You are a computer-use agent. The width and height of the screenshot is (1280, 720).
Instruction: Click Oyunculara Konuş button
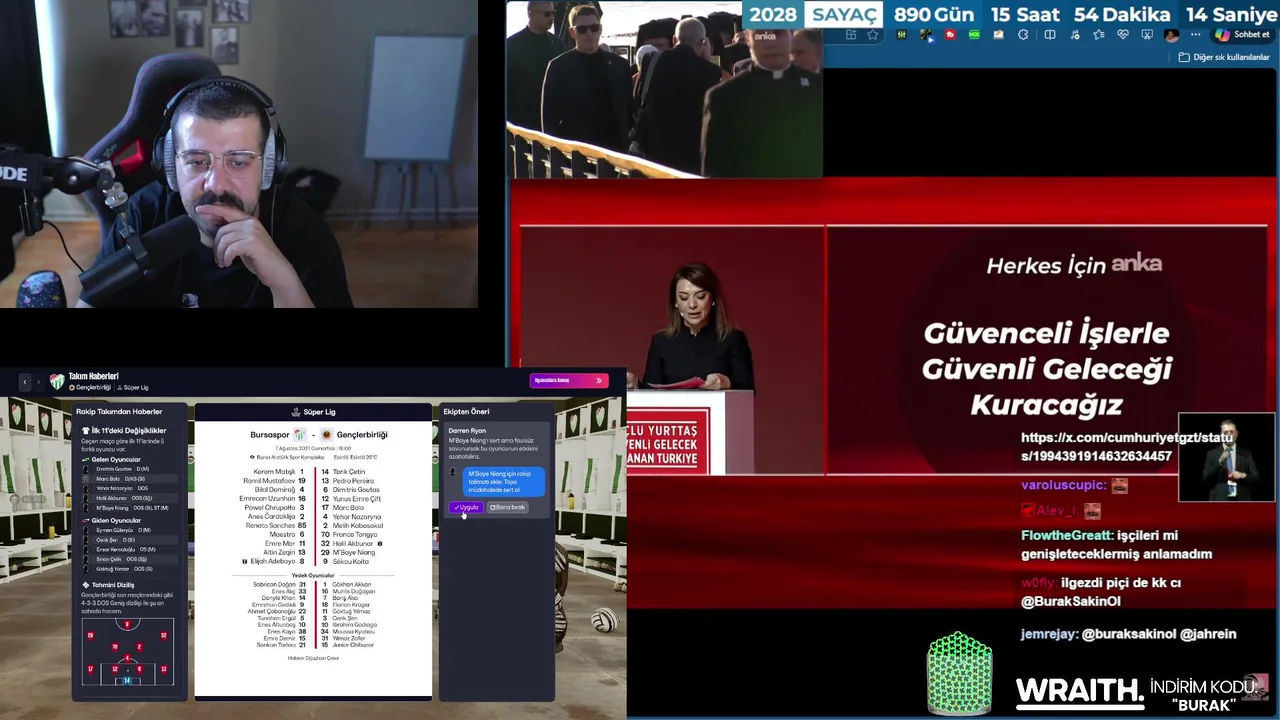(x=569, y=380)
